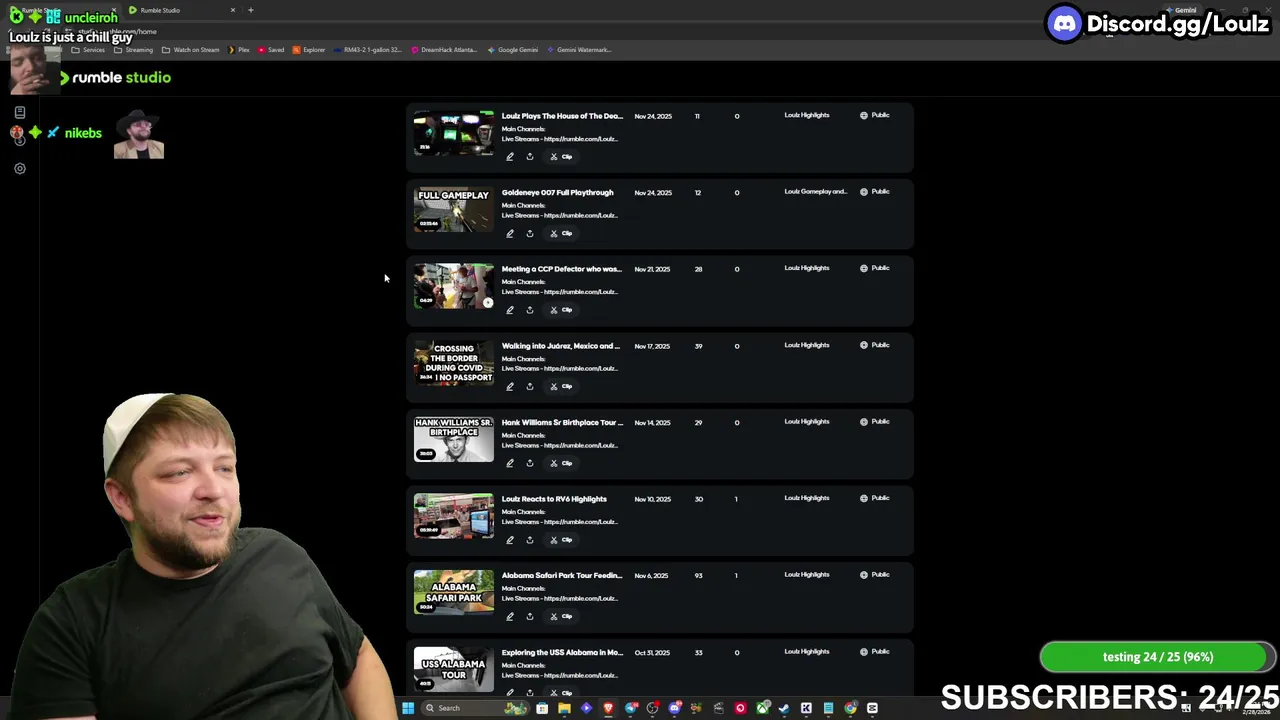Open the DreamHack Atlanta bookmark

coord(444,50)
